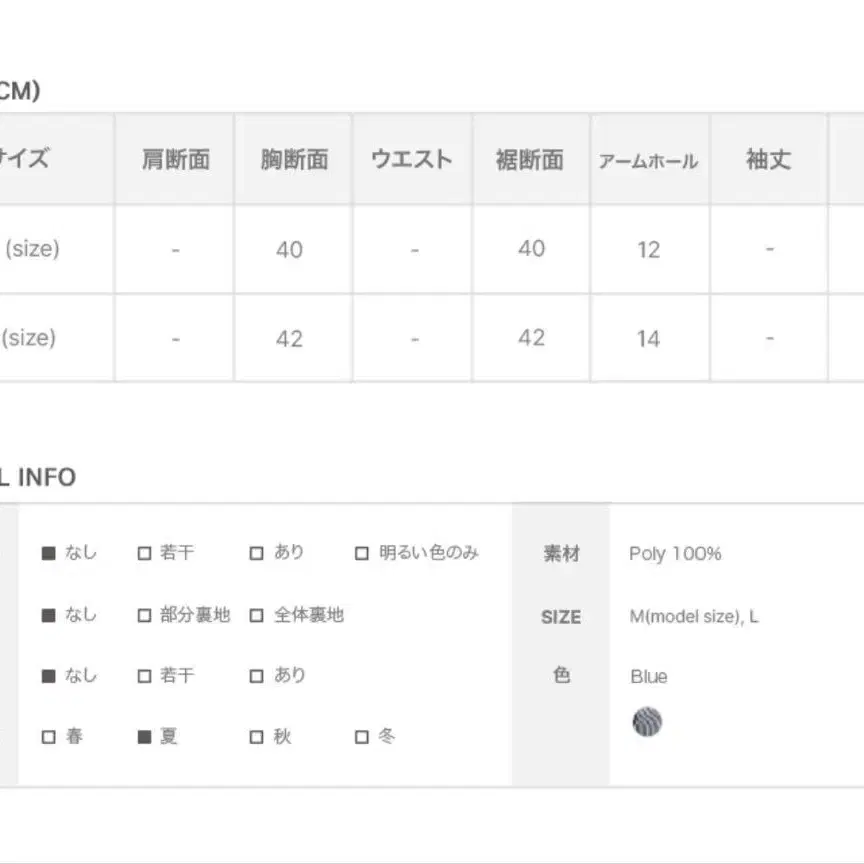Click the 裾断面 column header

click(x=530, y=160)
